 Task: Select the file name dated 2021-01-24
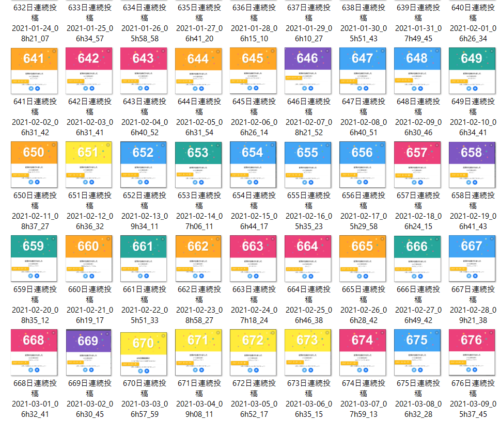pyautogui.click(x=35, y=23)
